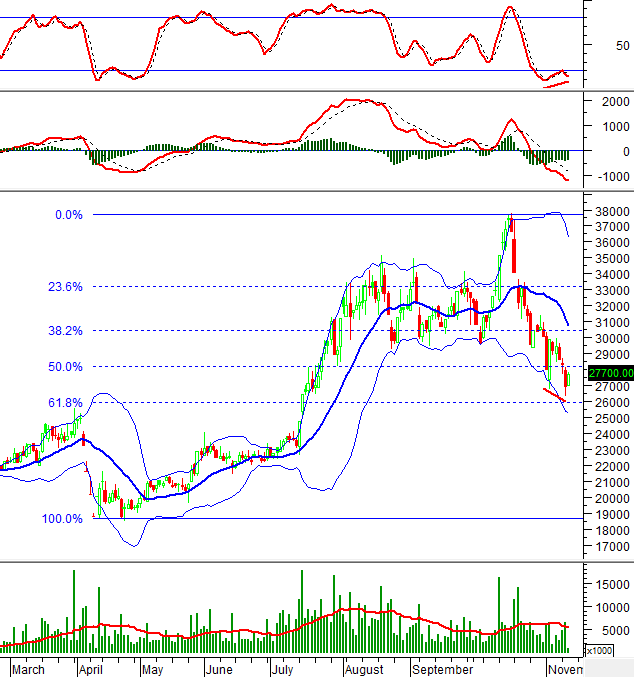Select the March label on time axis
The image size is (634, 677).
tap(29, 667)
